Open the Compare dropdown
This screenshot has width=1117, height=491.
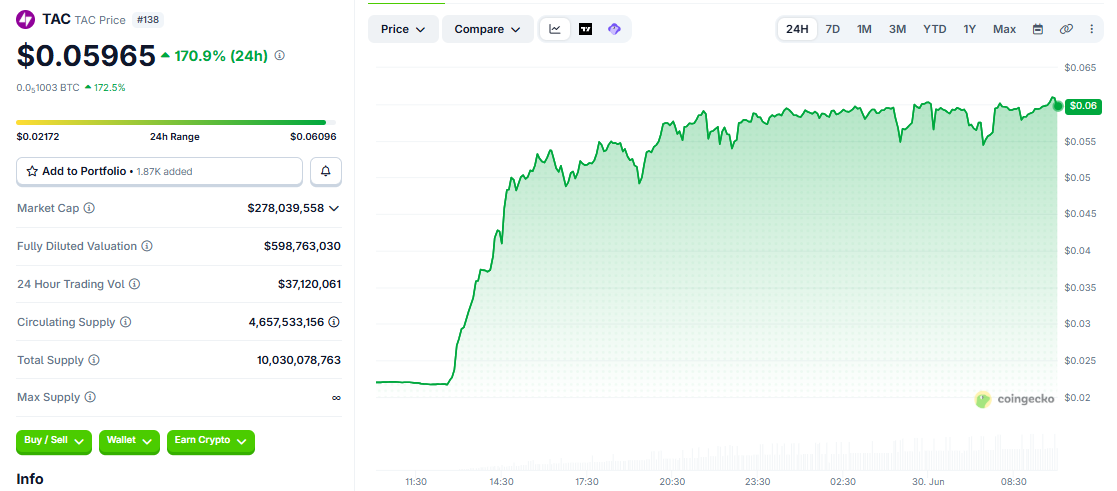488,29
